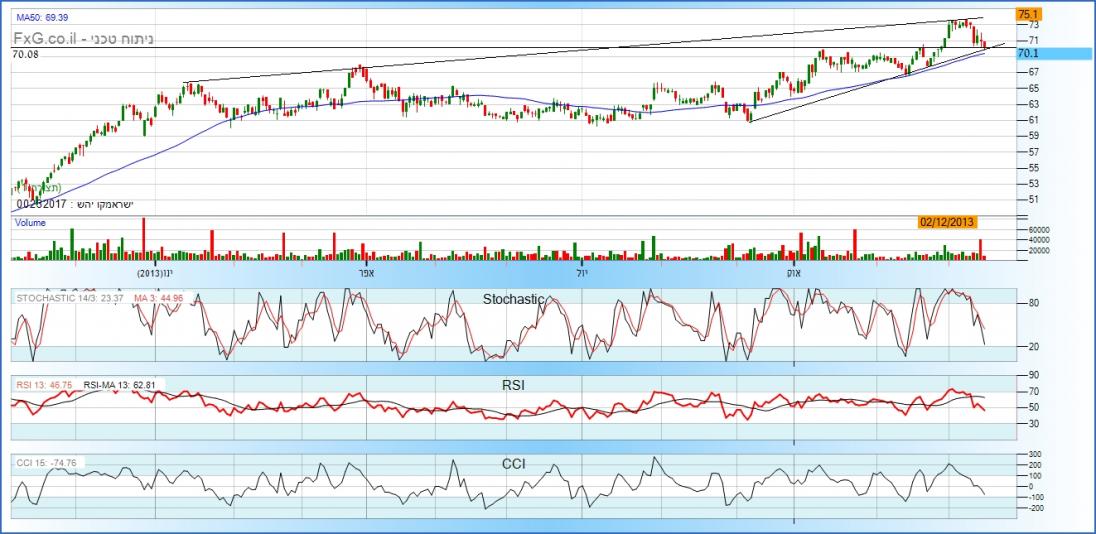
Task: Select the orange 75.1 price tag
Action: coord(1028,15)
